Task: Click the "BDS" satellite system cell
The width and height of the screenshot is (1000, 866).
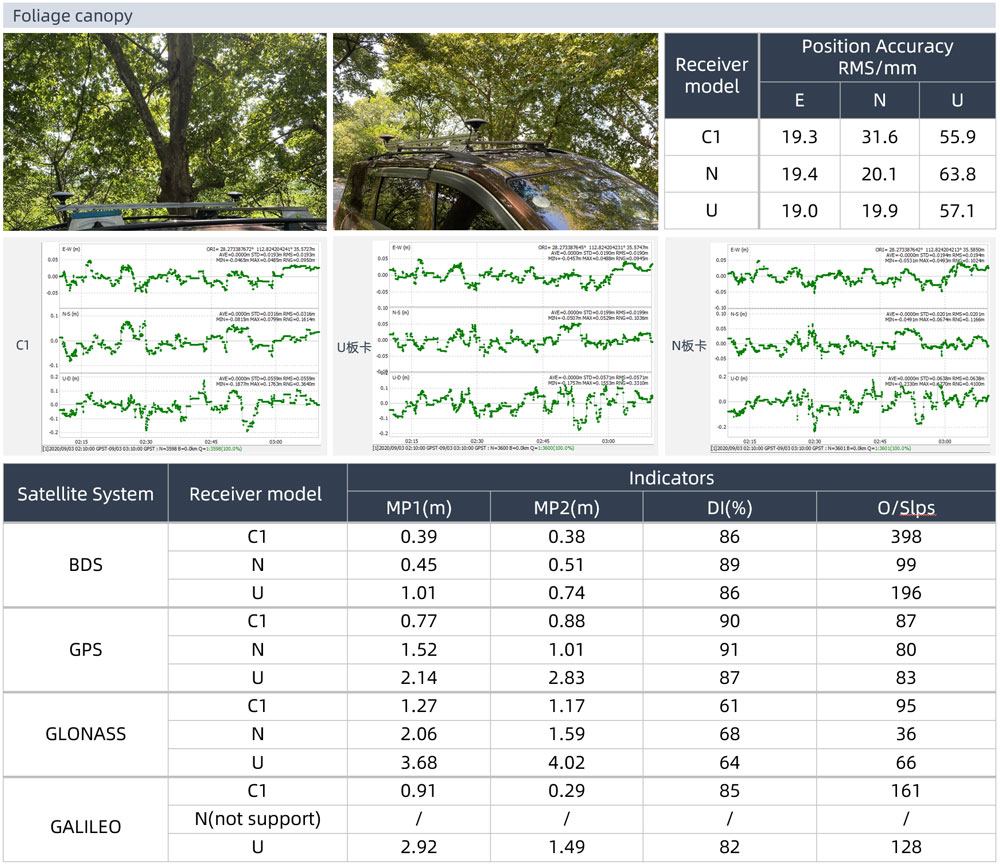Action: 85,565
